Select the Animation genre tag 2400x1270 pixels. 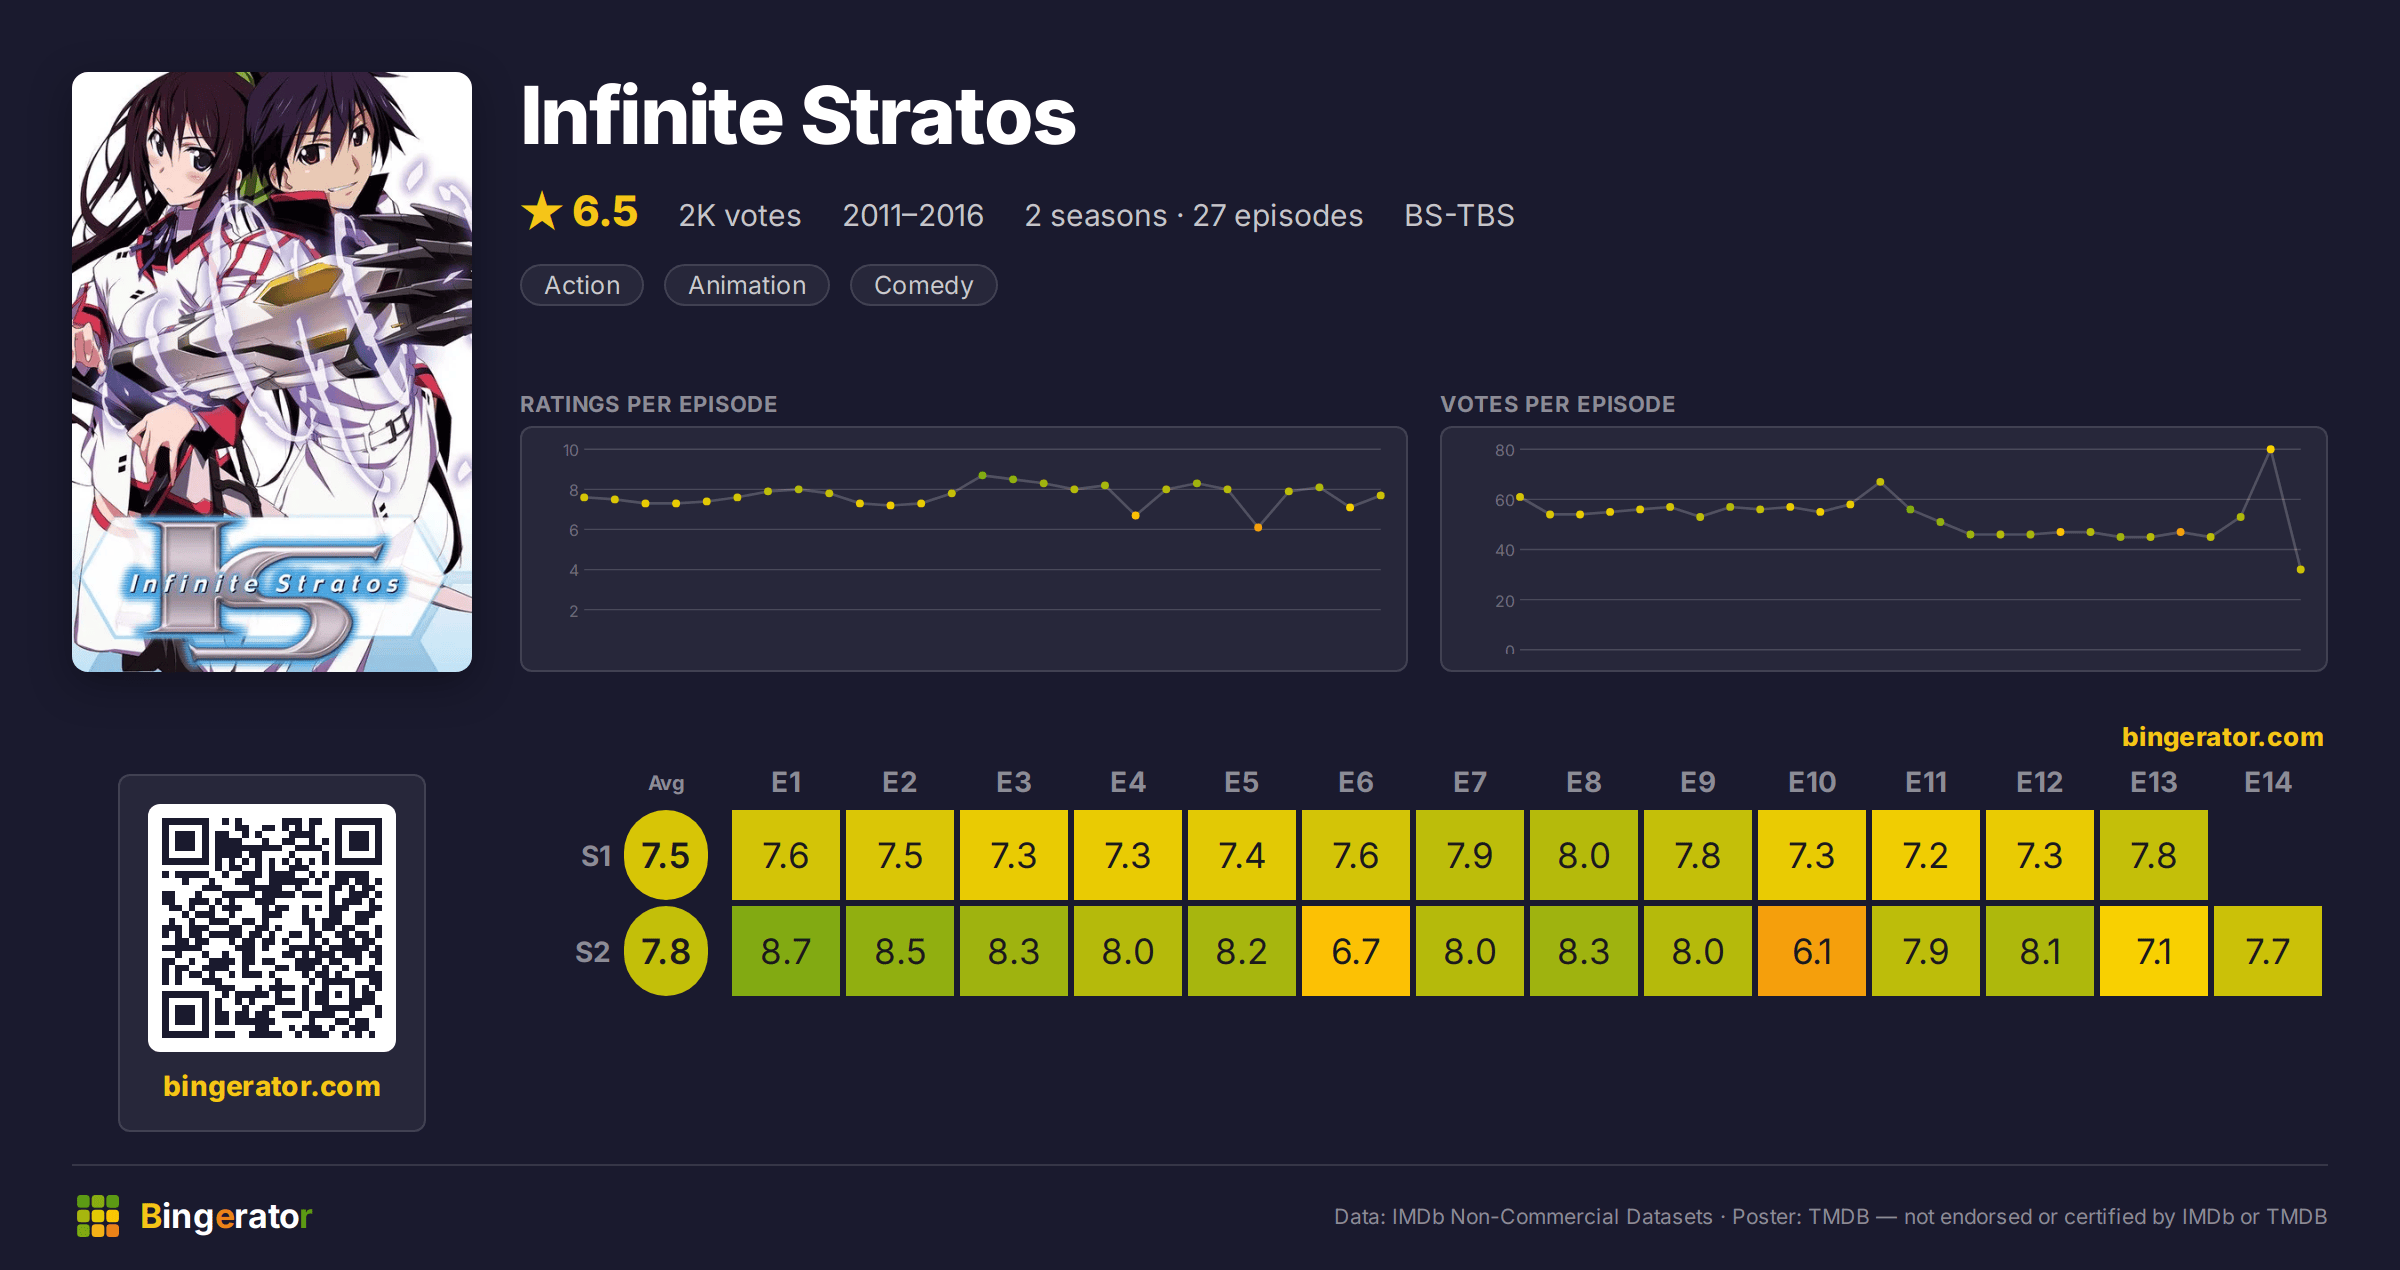tap(747, 285)
